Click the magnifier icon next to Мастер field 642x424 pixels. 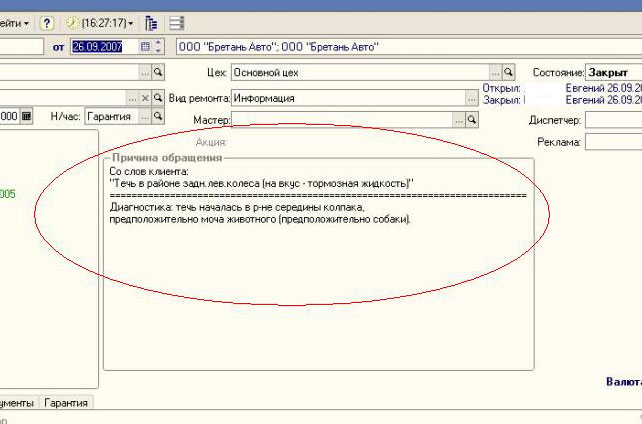tap(472, 120)
